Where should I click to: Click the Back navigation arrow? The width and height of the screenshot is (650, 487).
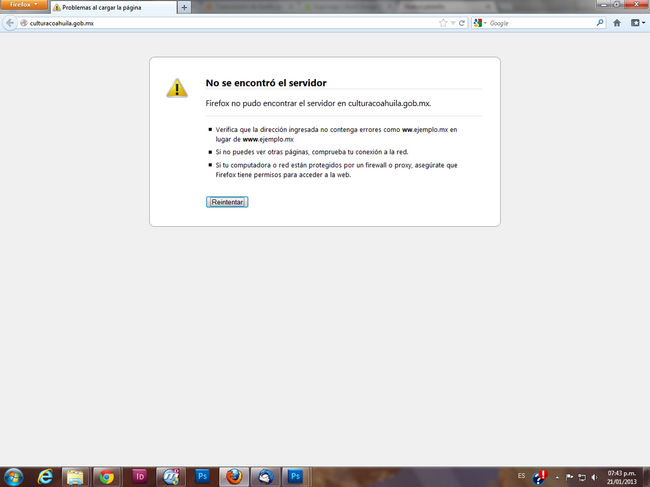pyautogui.click(x=10, y=22)
